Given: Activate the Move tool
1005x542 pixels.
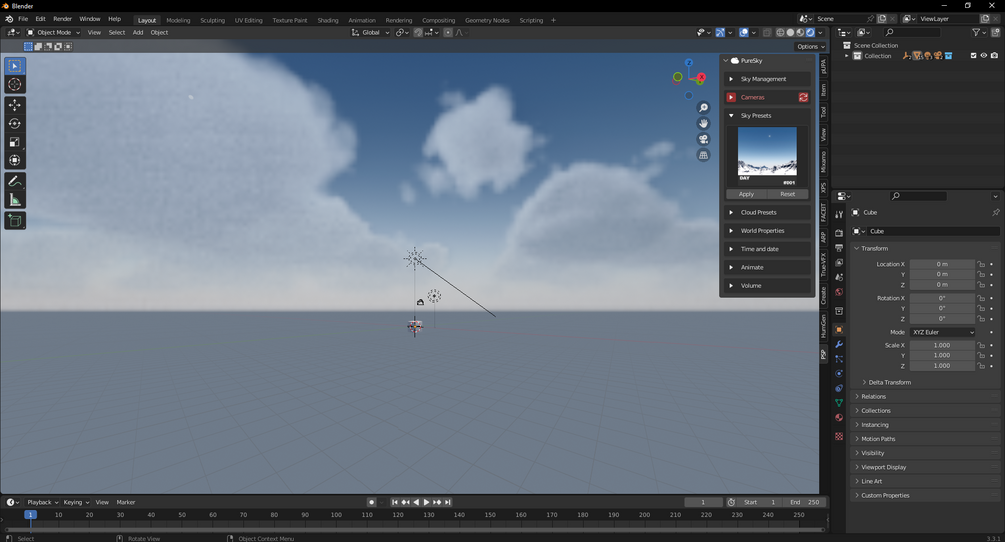Looking at the screenshot, I should click(x=15, y=104).
